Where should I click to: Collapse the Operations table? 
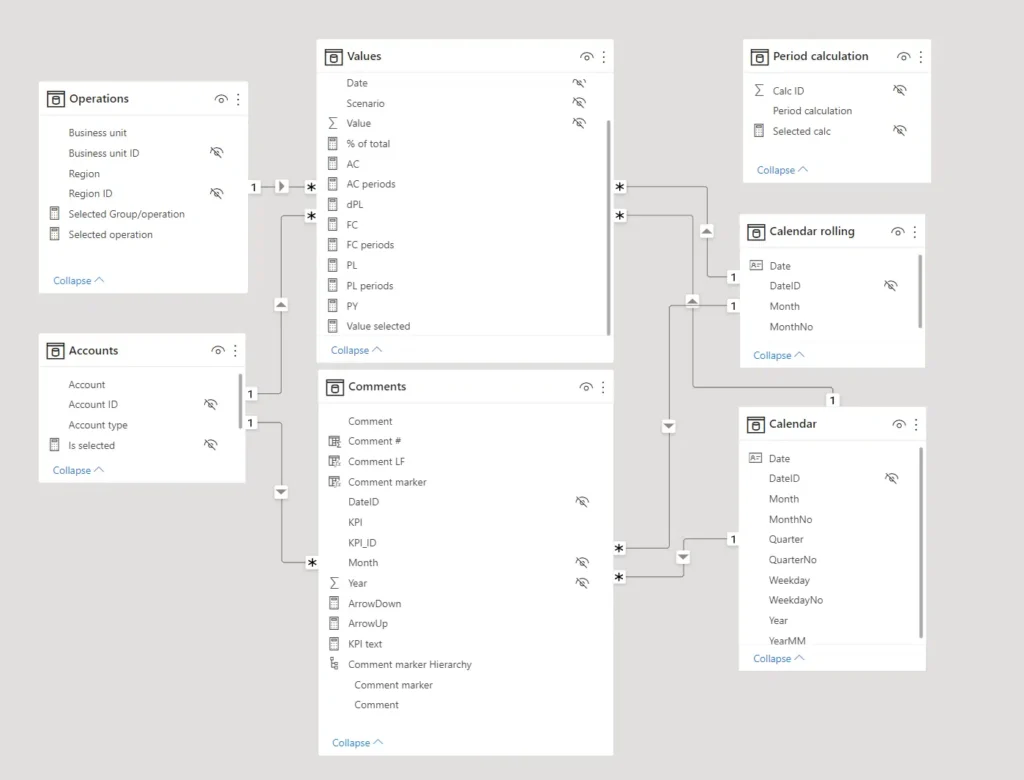click(78, 280)
